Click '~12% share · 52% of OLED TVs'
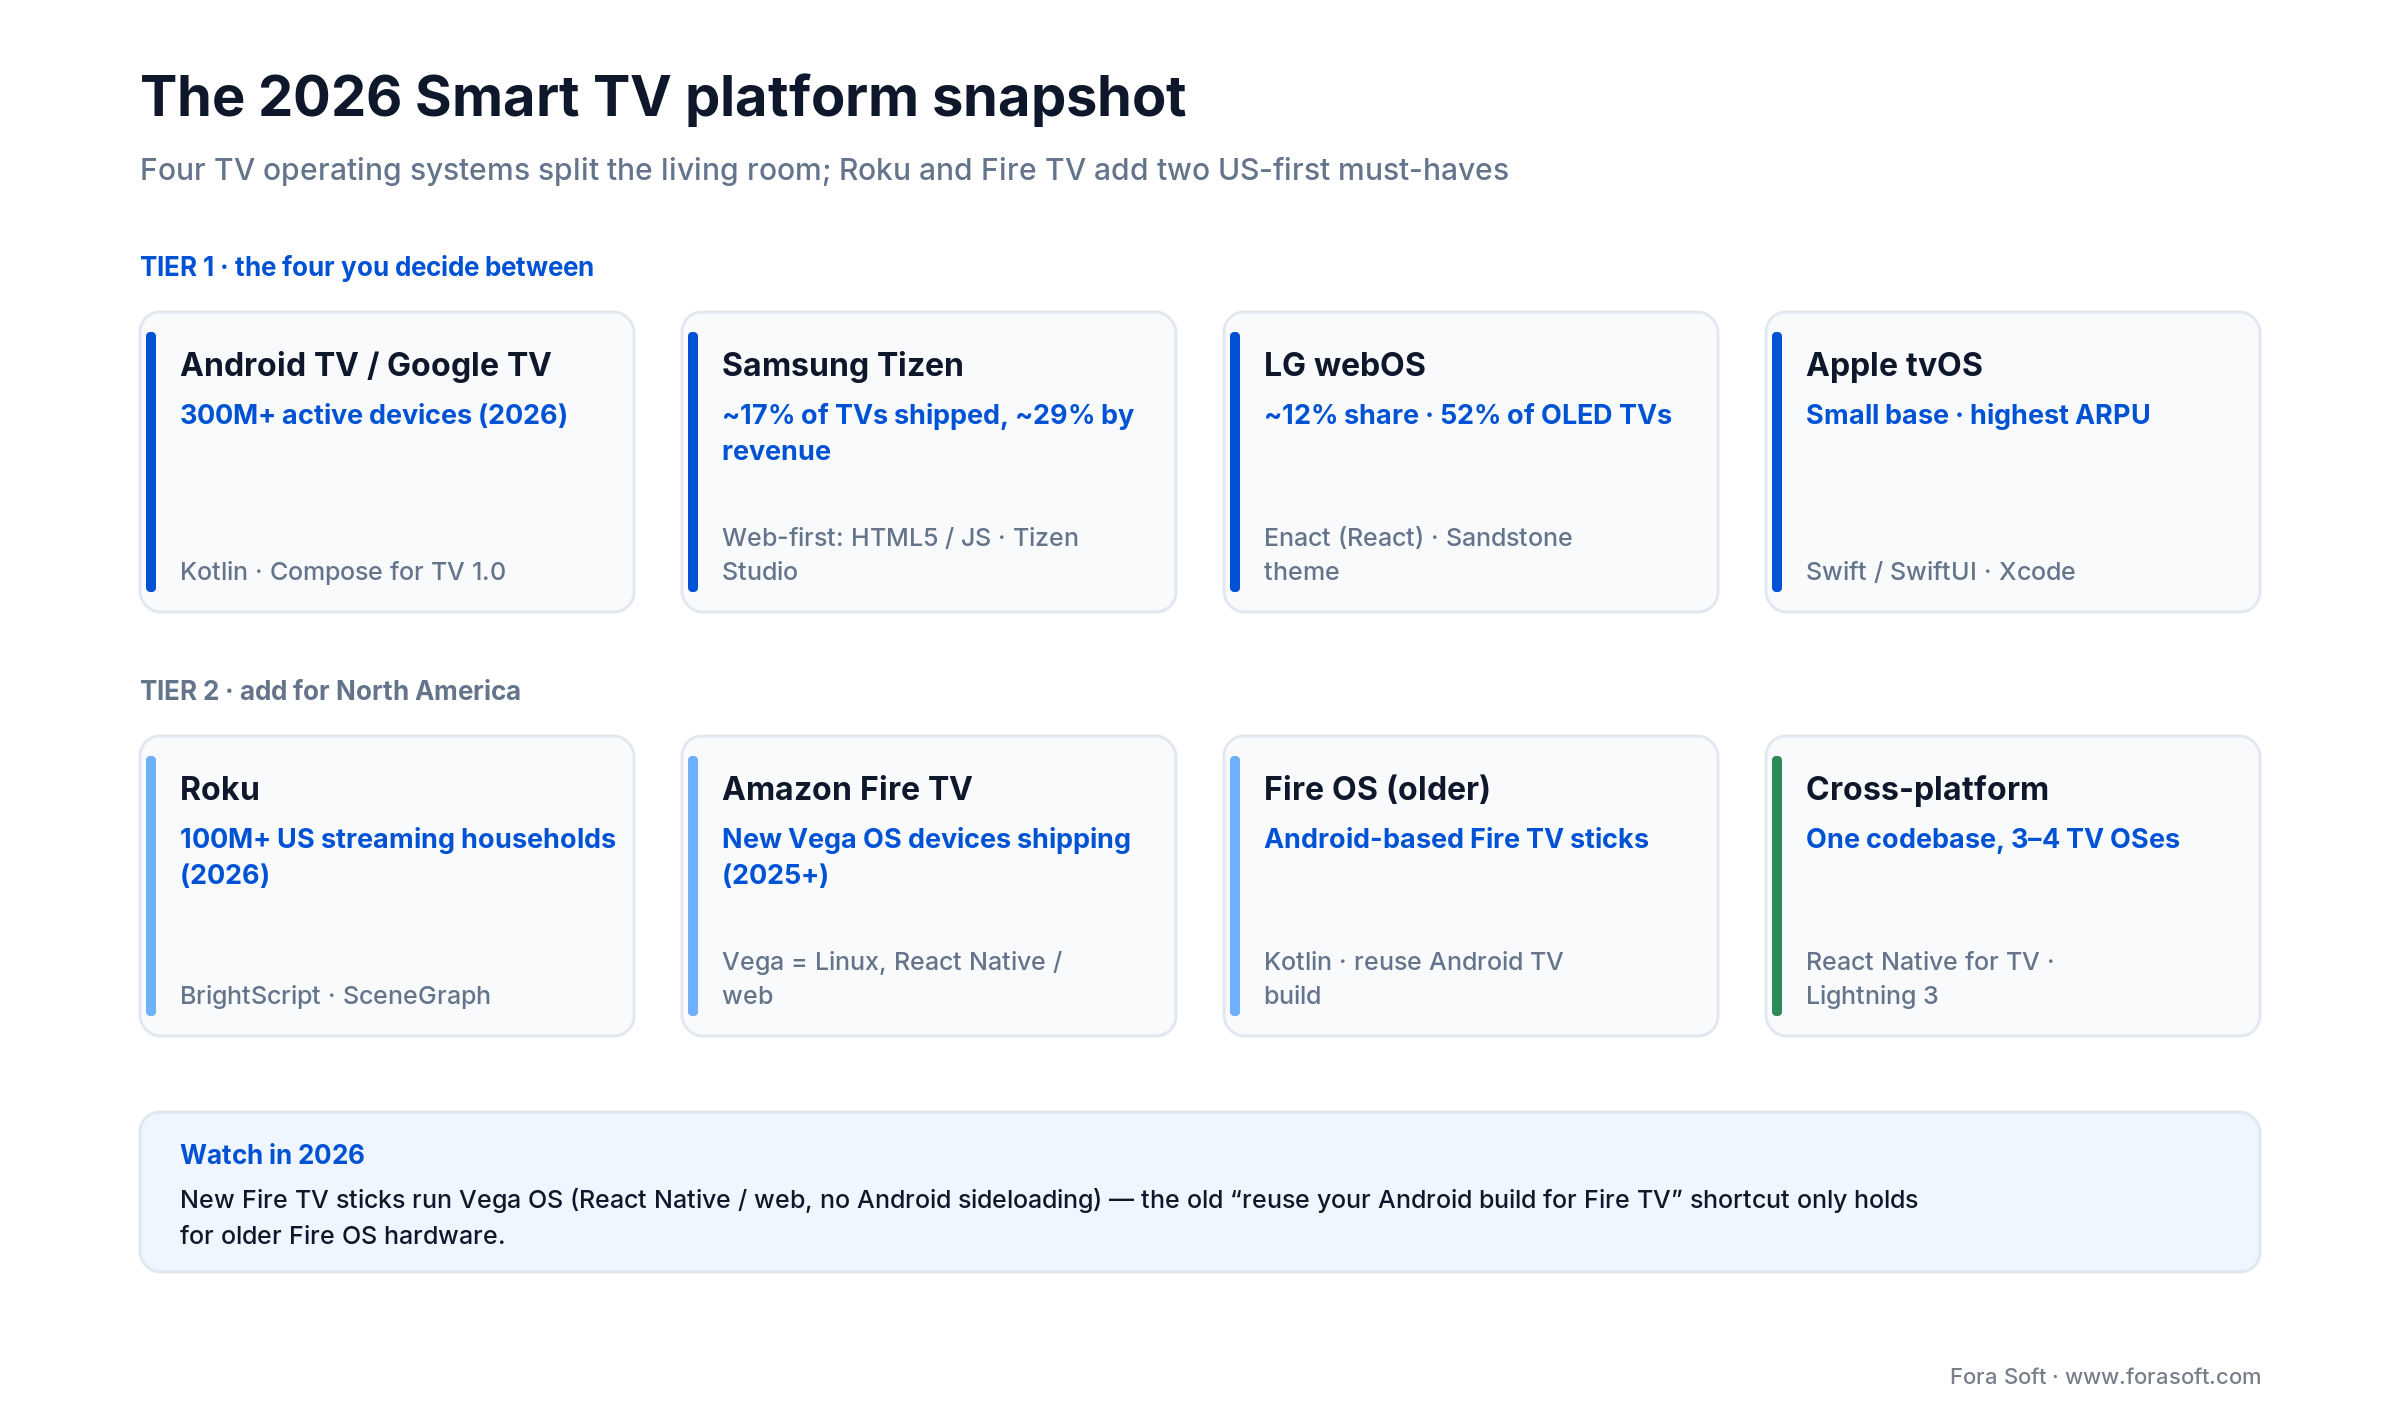This screenshot has height=1424, width=2400. (x=1468, y=415)
